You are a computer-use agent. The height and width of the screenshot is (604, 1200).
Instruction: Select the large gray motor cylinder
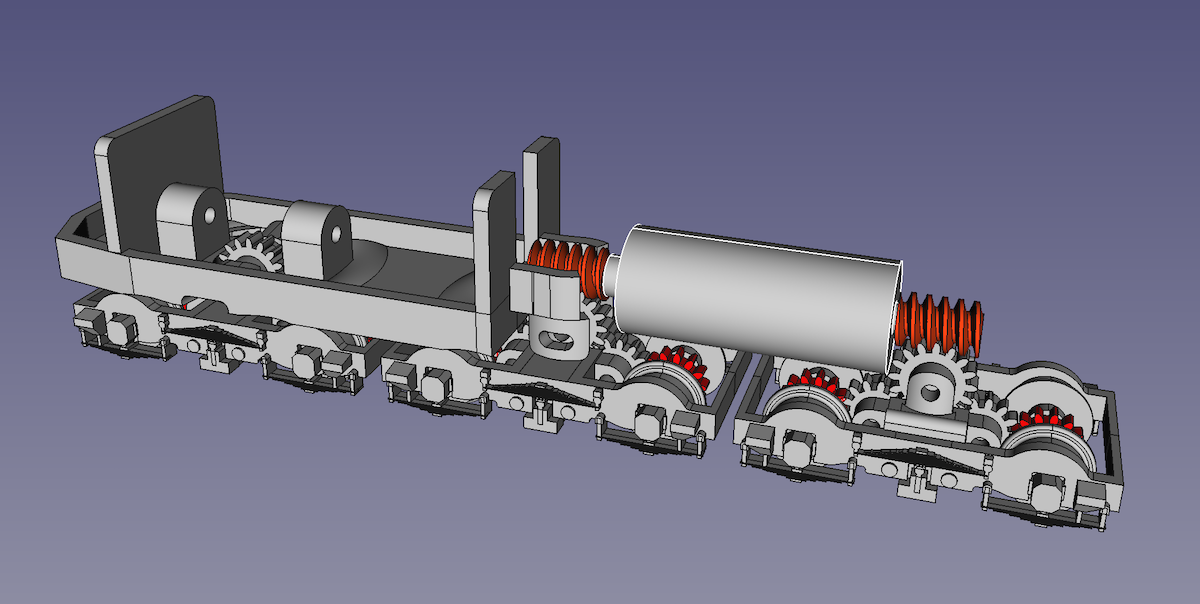pyautogui.click(x=760, y=295)
